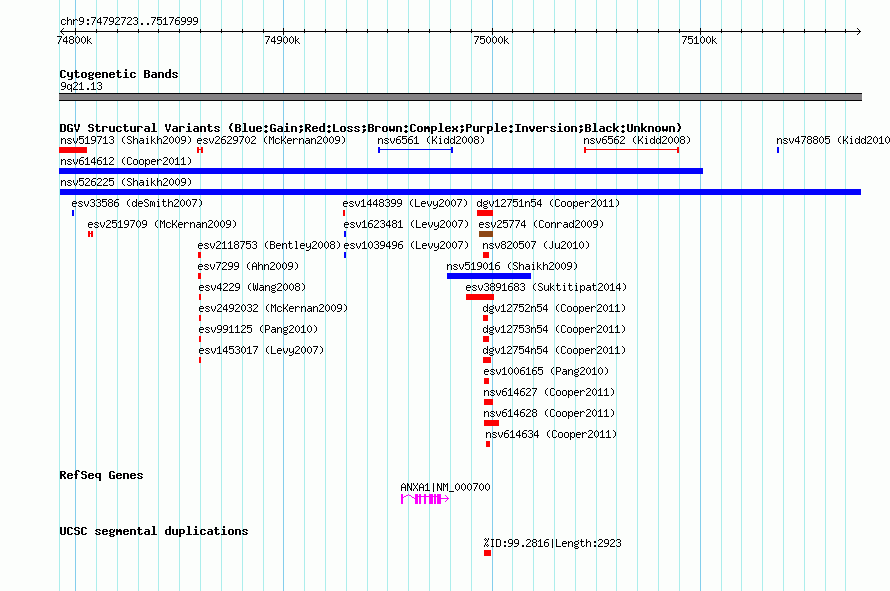
Task: Open the esv33586 (deSmith2007) label
Action: [137, 203]
